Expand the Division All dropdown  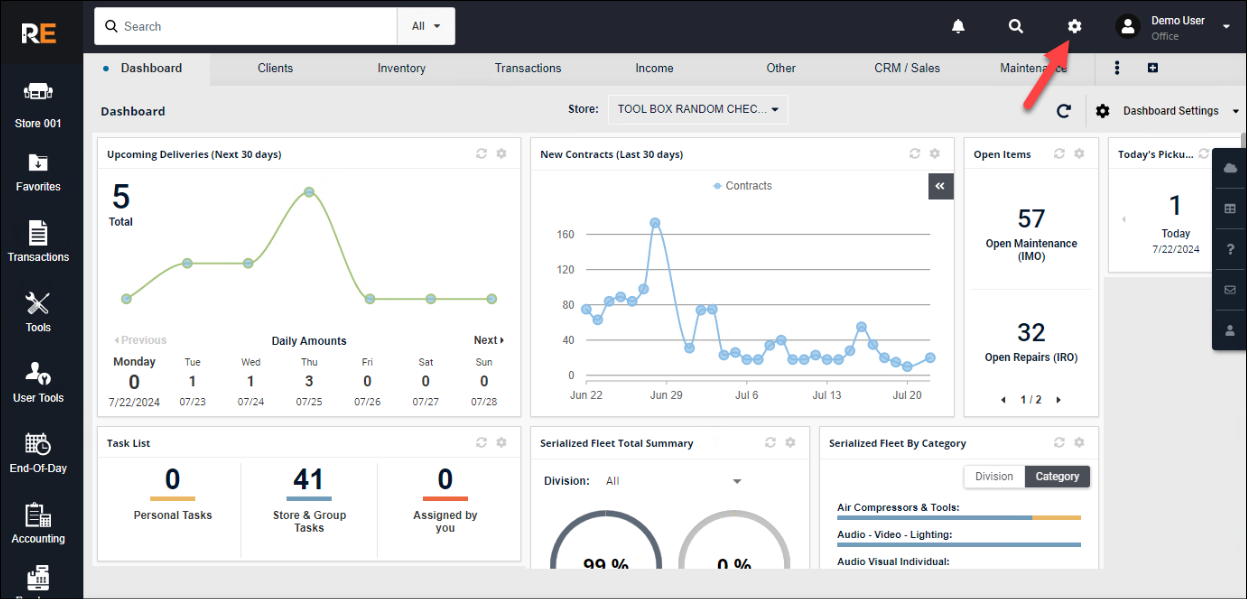(673, 481)
